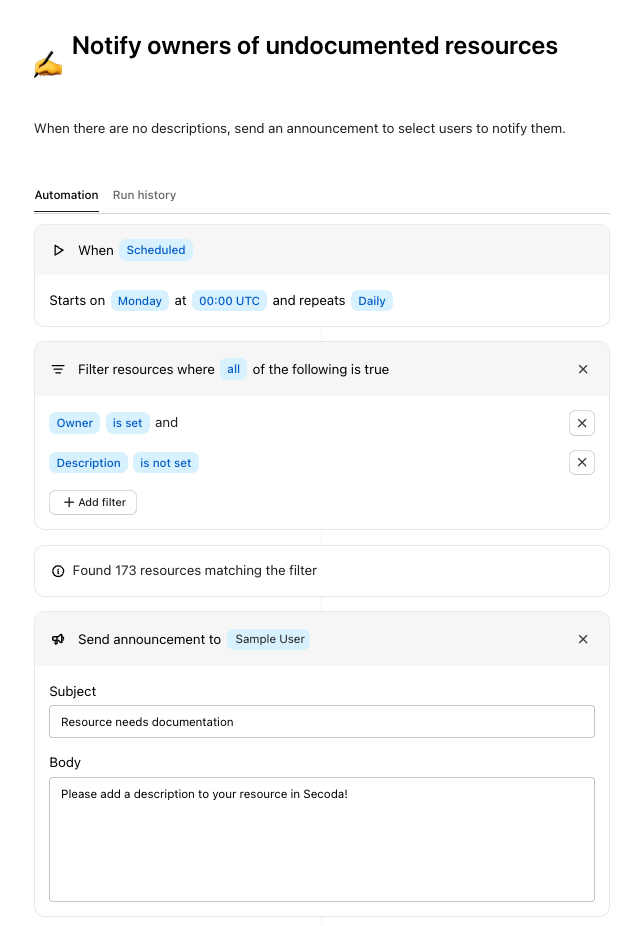The width and height of the screenshot is (629, 926).
Task: Click the info icon next to Found 173 resources
Action: [58, 571]
